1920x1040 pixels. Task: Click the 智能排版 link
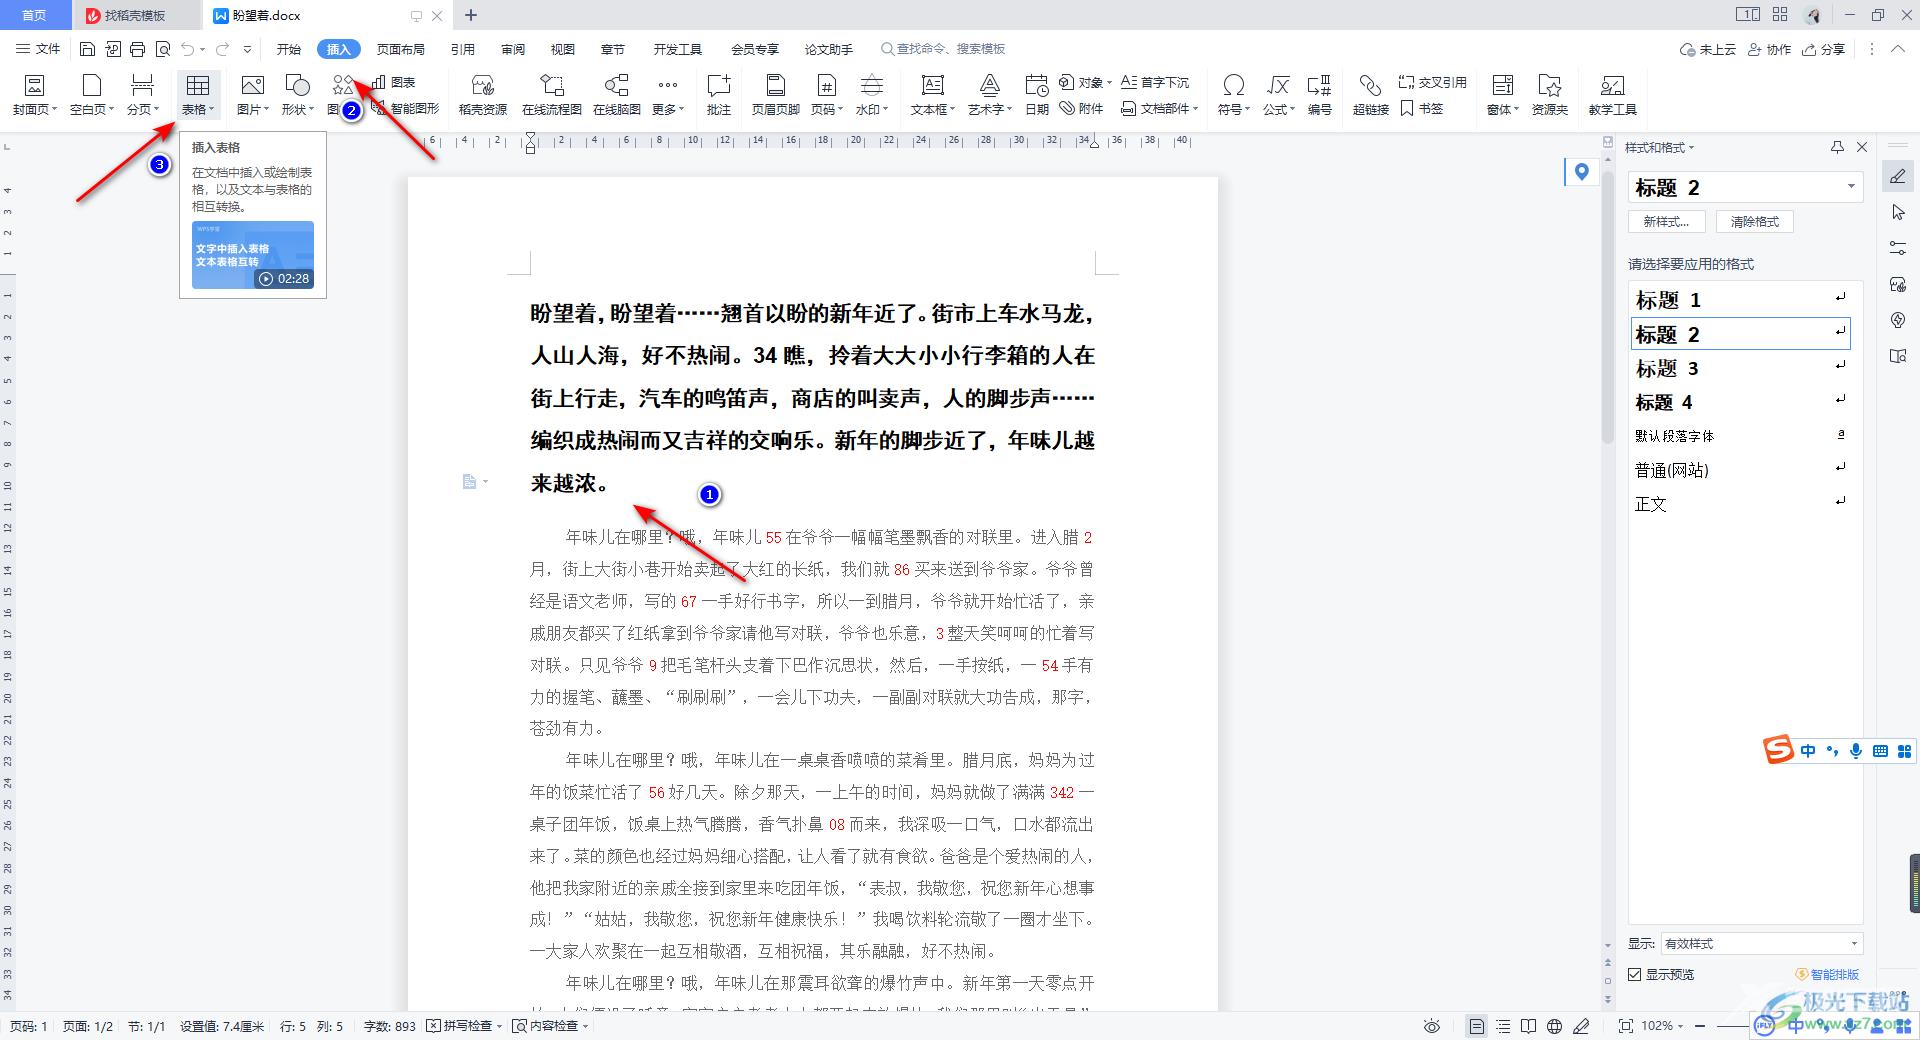(1828, 974)
